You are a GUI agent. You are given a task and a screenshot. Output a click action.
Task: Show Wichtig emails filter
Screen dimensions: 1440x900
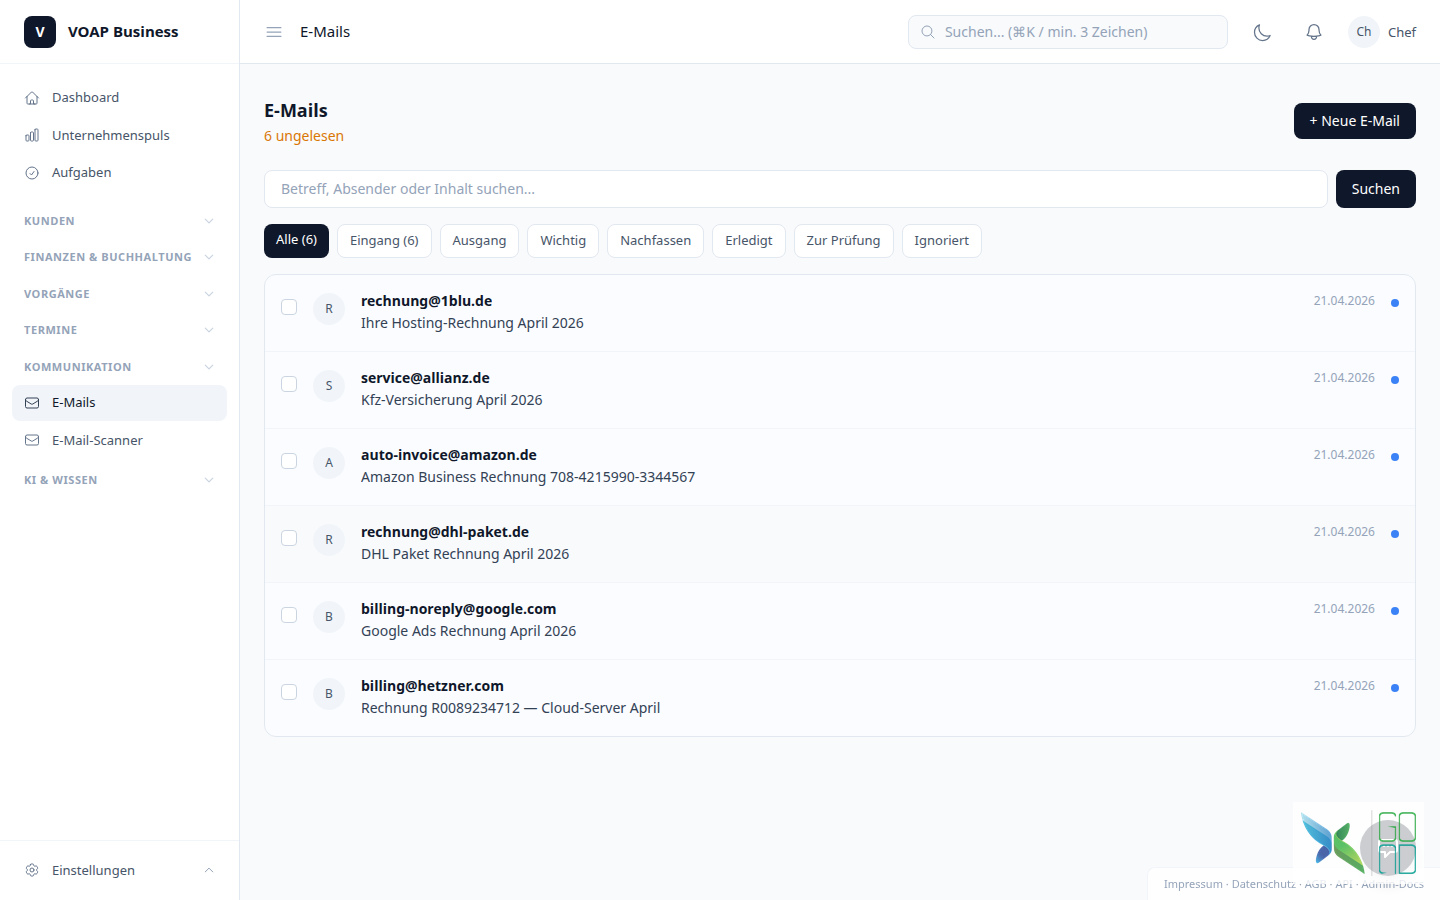[563, 241]
